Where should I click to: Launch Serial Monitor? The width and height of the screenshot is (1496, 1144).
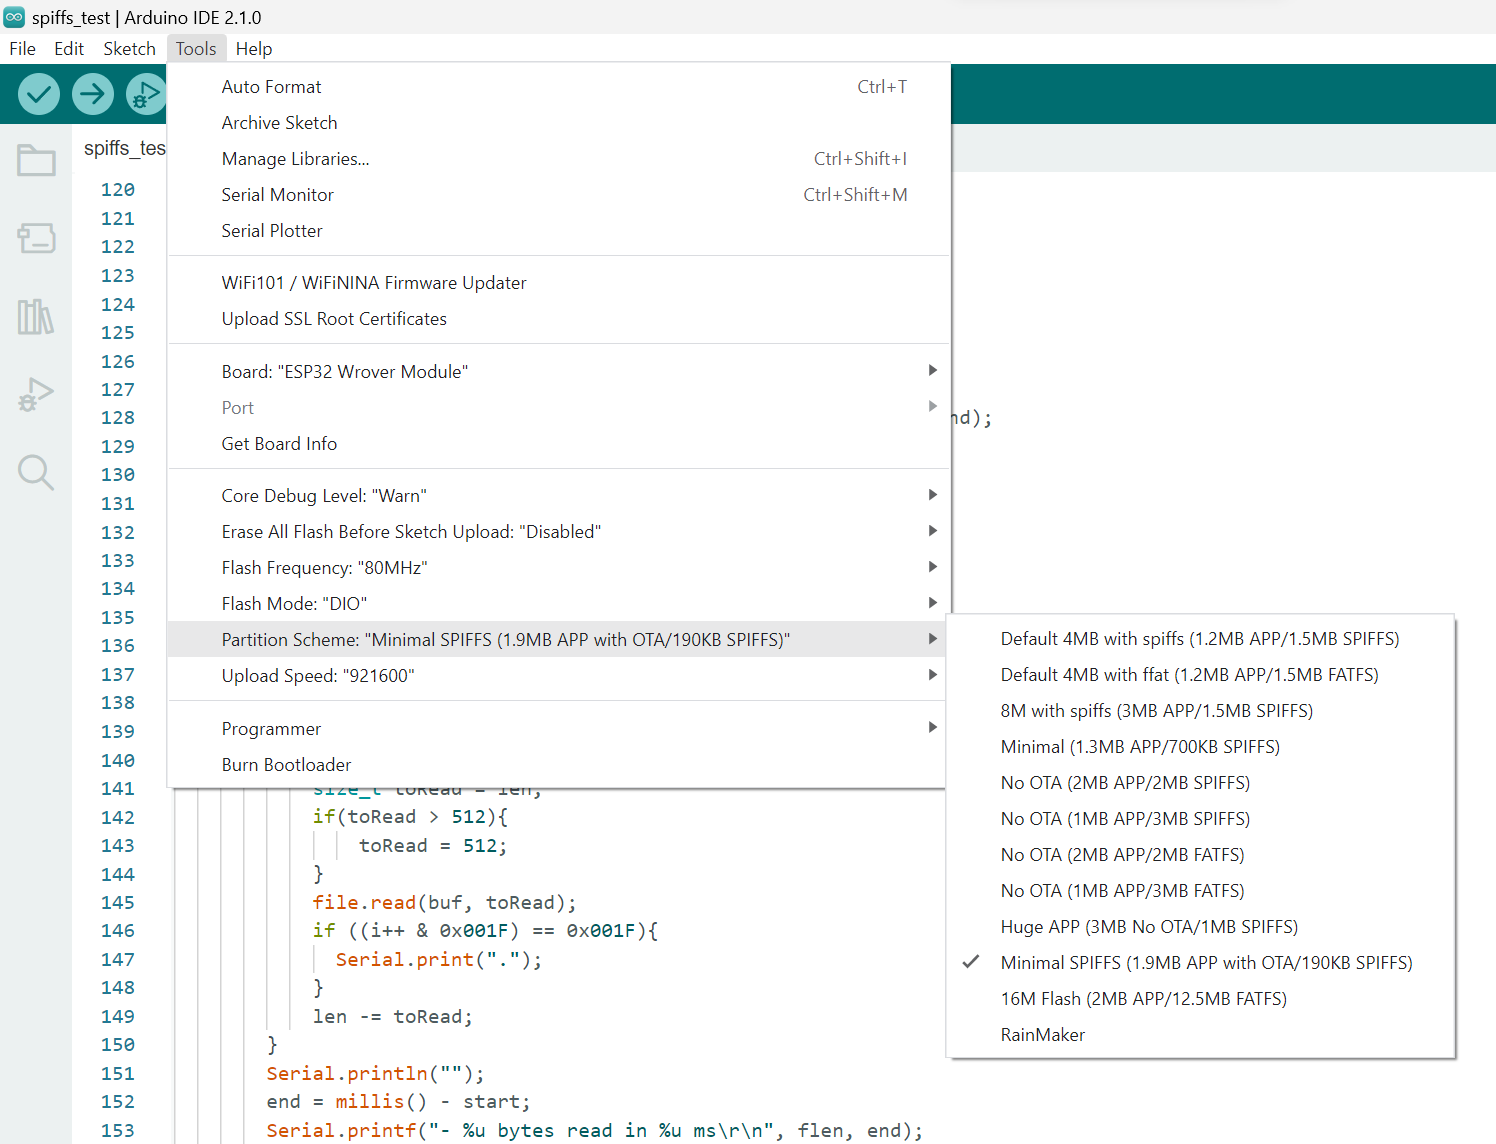click(558, 195)
